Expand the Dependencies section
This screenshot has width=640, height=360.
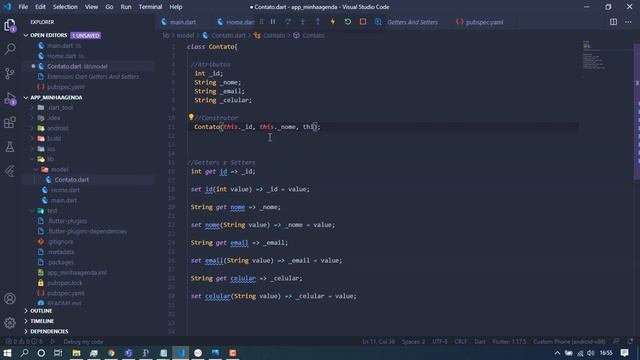pyautogui.click(x=49, y=331)
